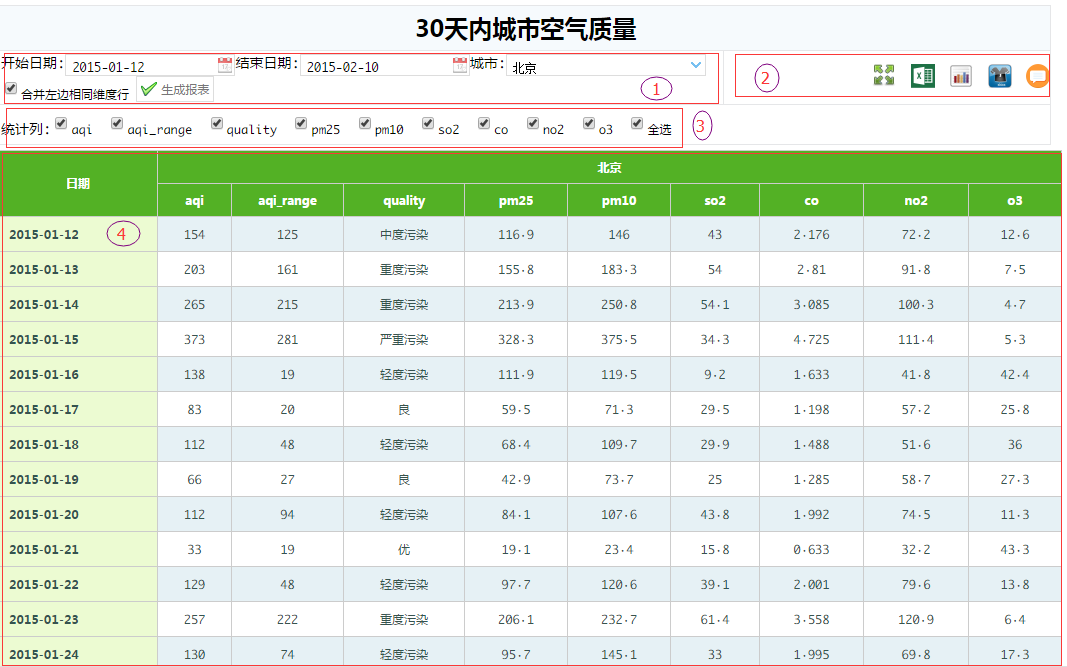Open the bar chart view icon
The height and width of the screenshot is (667, 1067).
(x=961, y=75)
